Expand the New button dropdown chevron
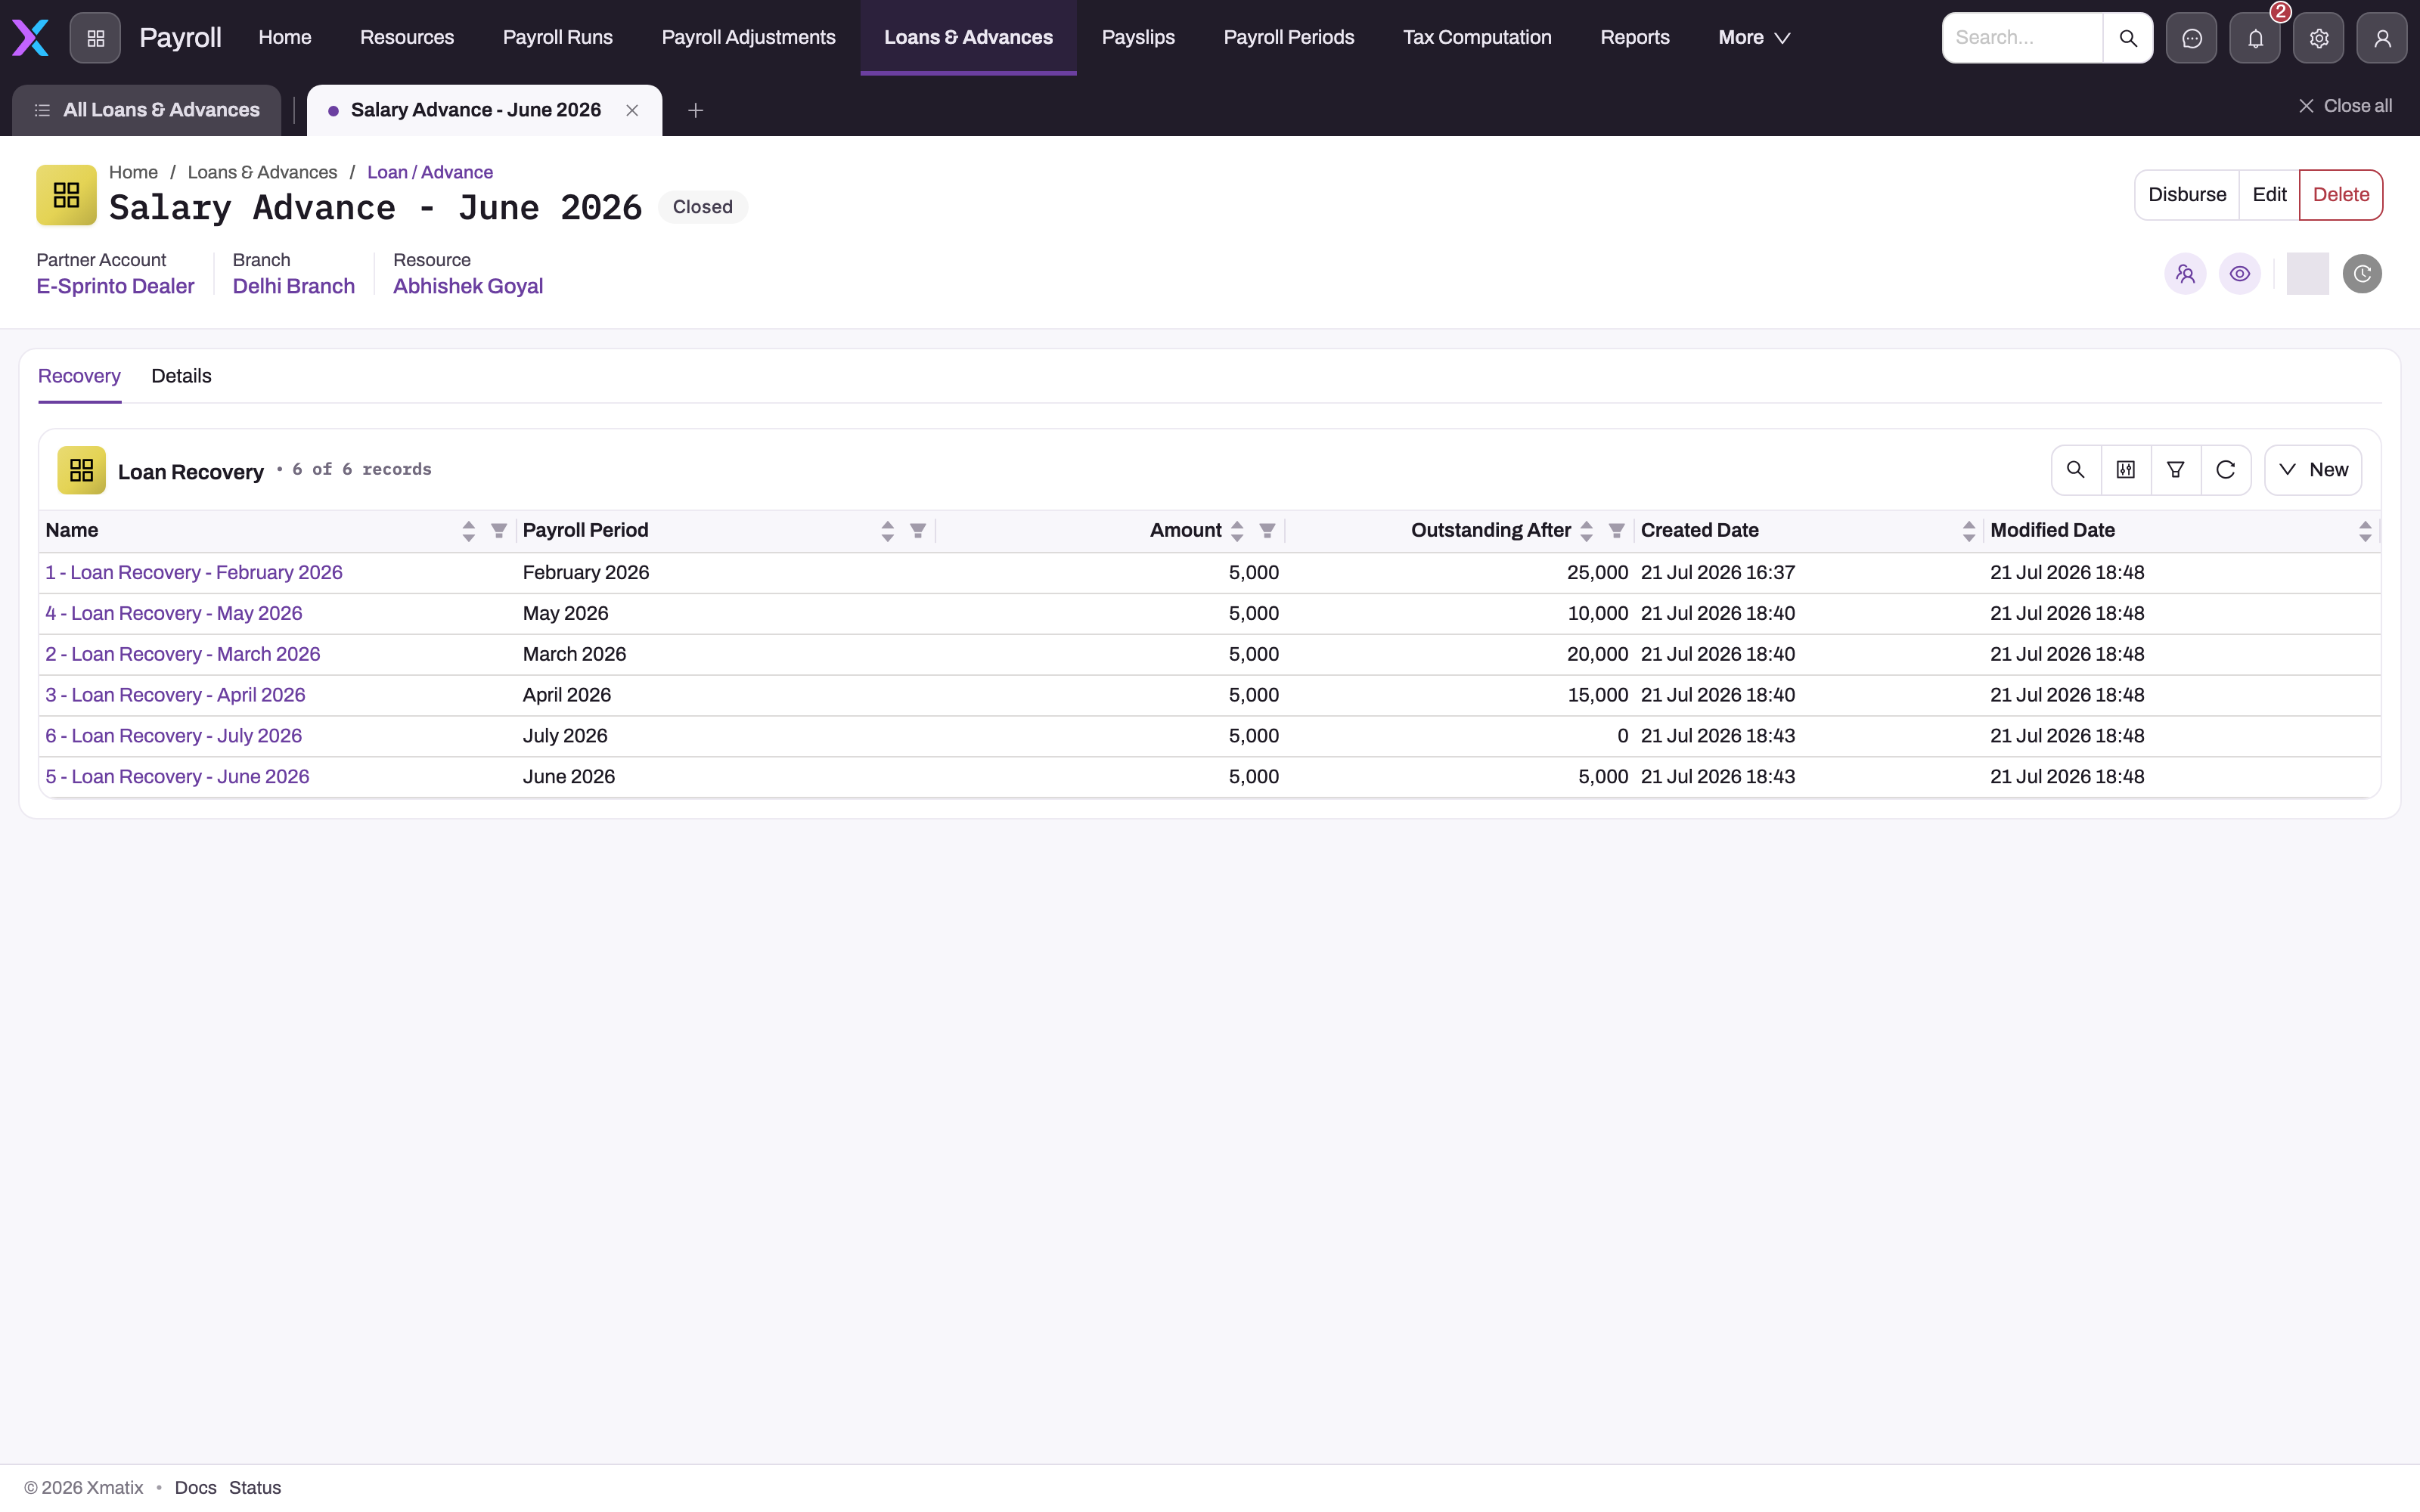 coord(2287,470)
